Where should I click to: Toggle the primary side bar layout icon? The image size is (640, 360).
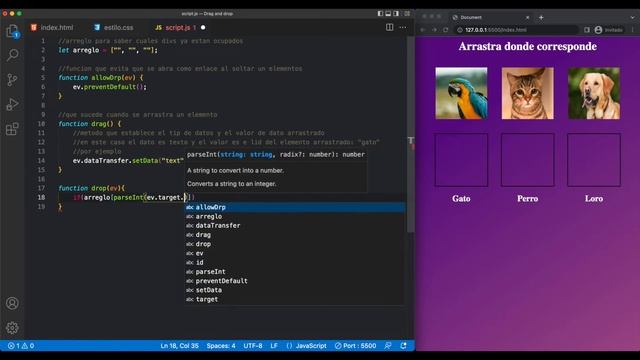tap(380, 13)
